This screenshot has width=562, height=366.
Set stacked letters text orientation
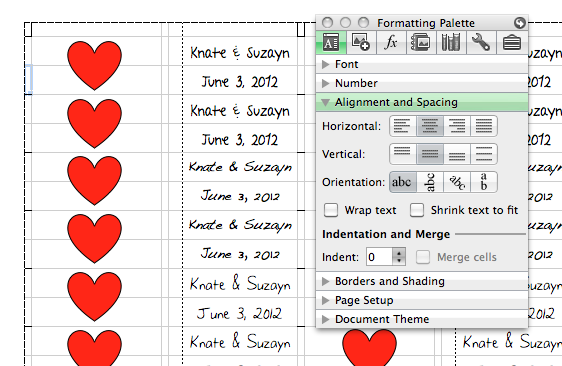[x=484, y=182]
